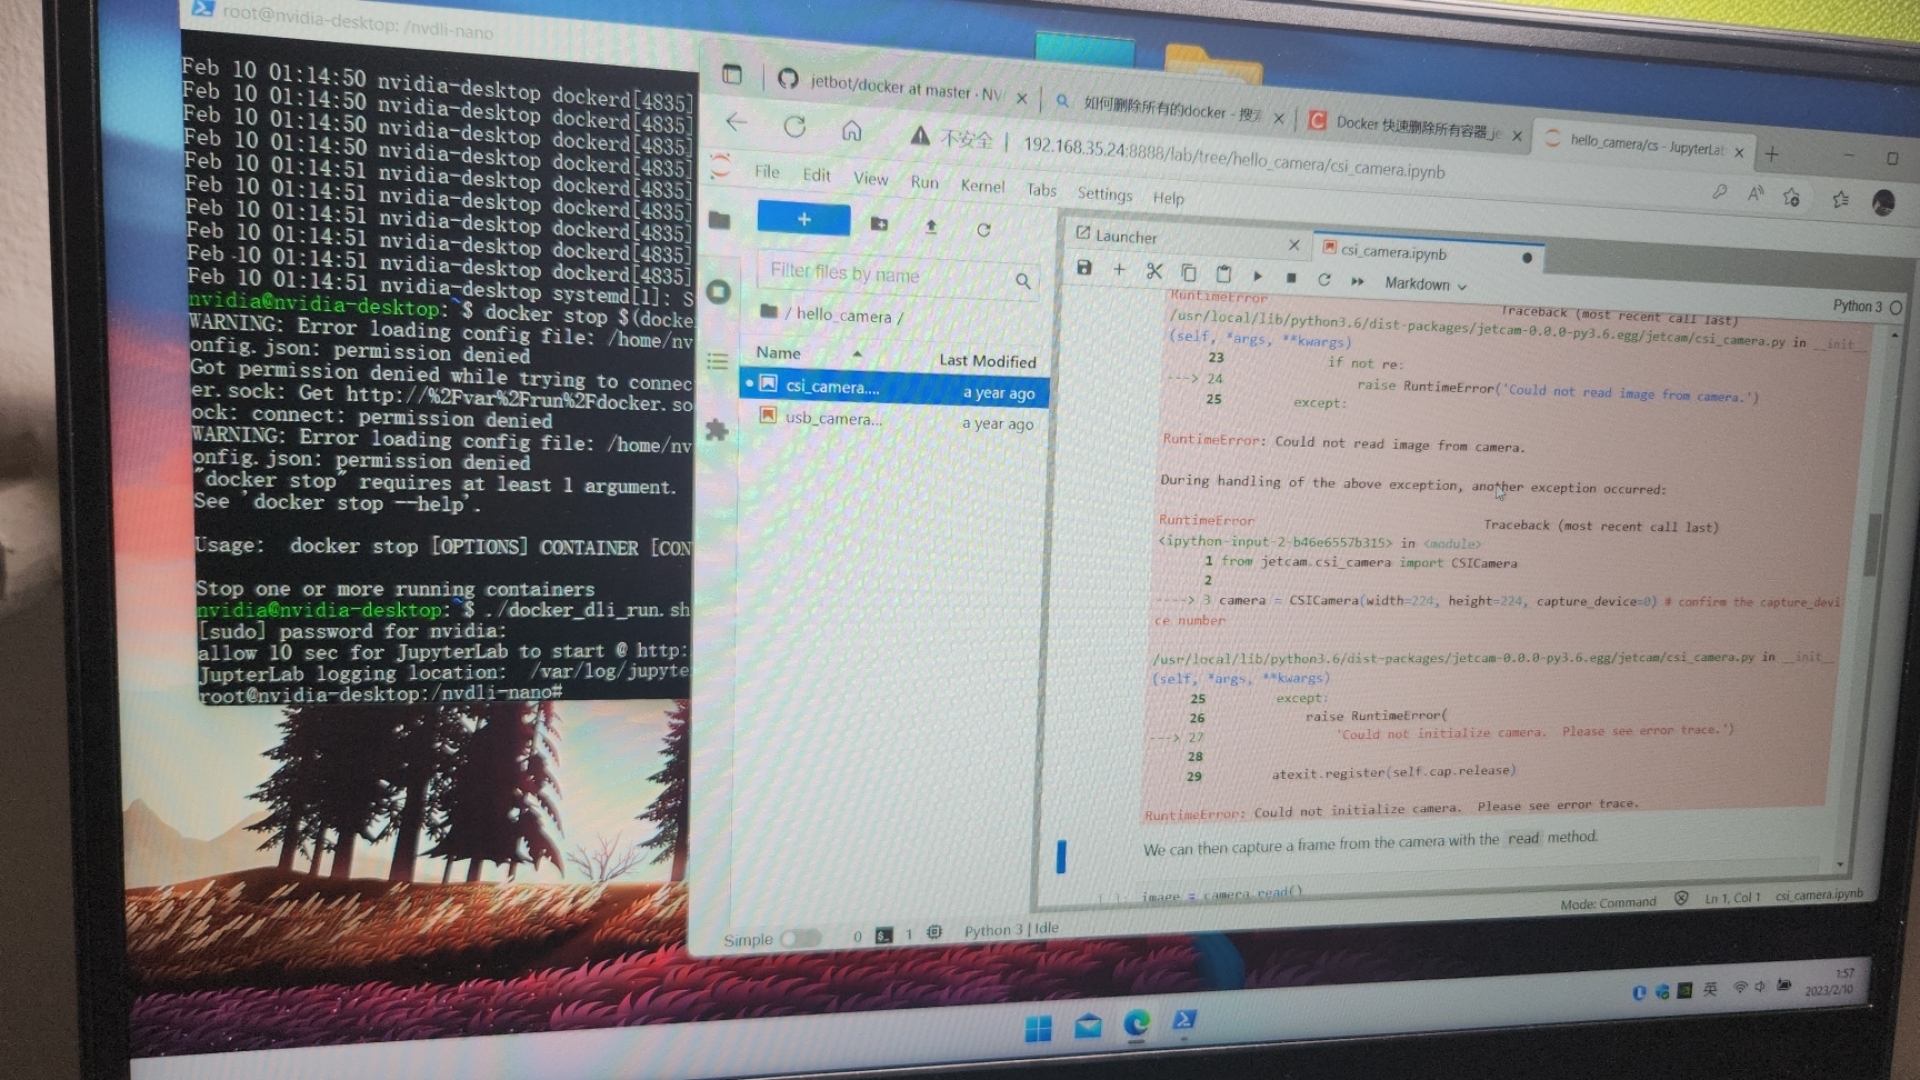Viewport: 1920px width, 1080px height.
Task: Open the Settings menu
Action: click(1104, 194)
